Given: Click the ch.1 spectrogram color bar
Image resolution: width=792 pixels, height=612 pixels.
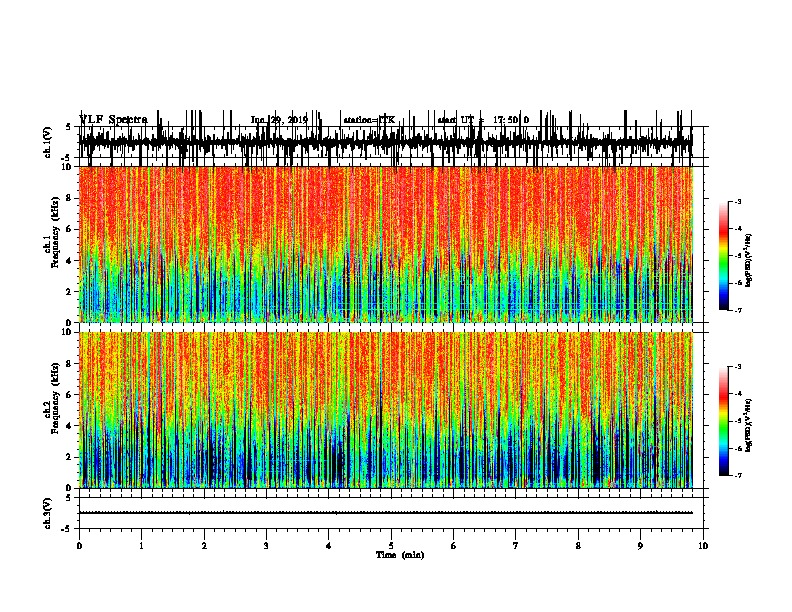Looking at the screenshot, I should tap(723, 256).
